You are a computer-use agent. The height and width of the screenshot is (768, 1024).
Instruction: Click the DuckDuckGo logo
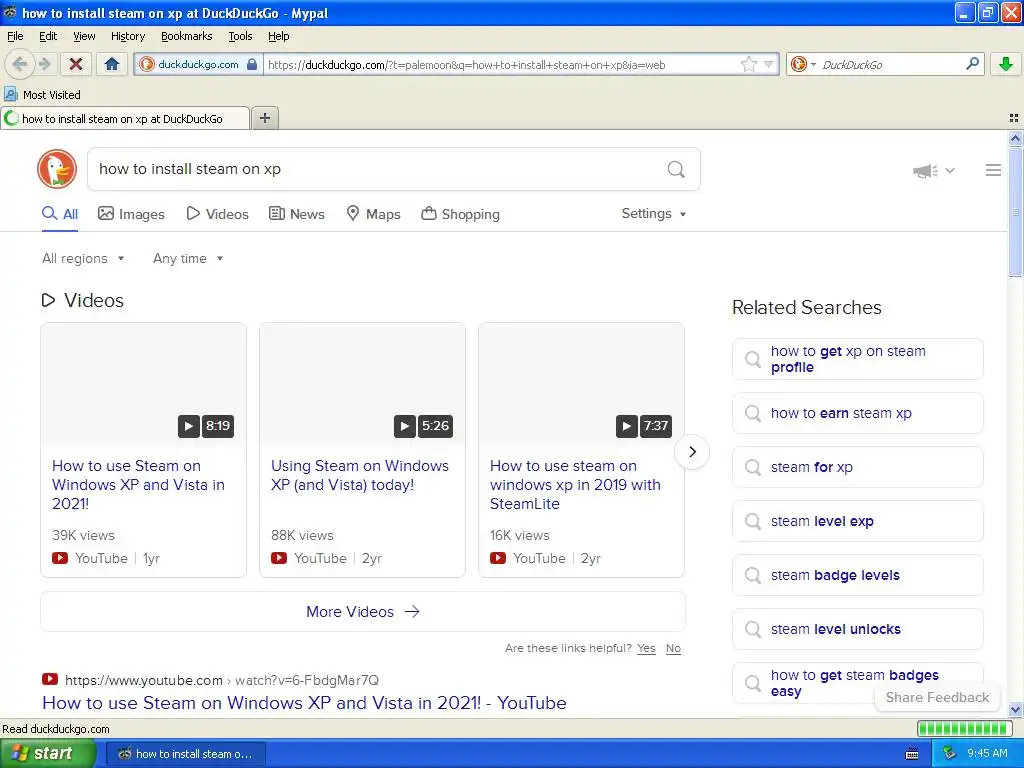tap(57, 169)
